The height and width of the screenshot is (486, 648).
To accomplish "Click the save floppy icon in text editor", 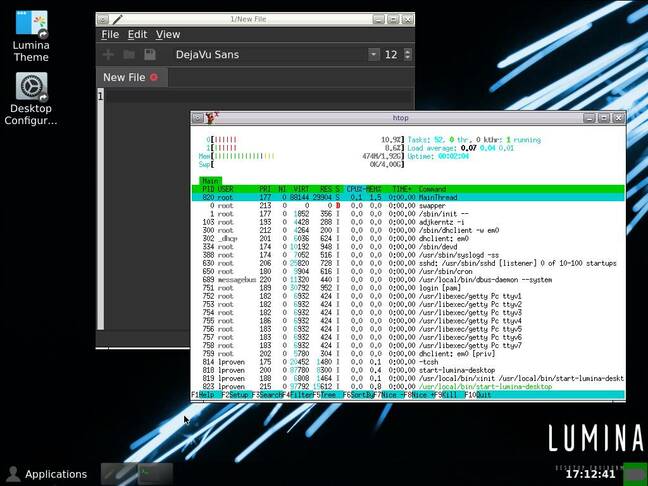I will click(150, 55).
